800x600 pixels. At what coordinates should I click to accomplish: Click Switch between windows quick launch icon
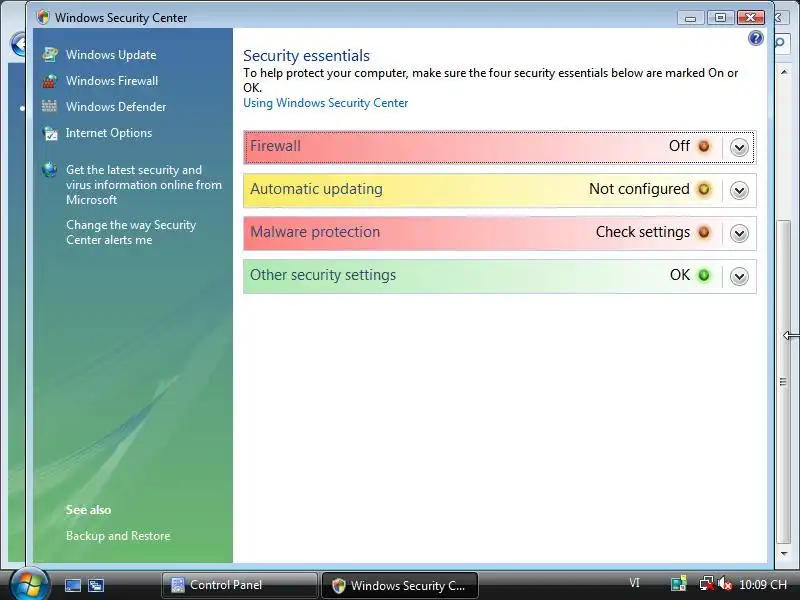click(96, 585)
